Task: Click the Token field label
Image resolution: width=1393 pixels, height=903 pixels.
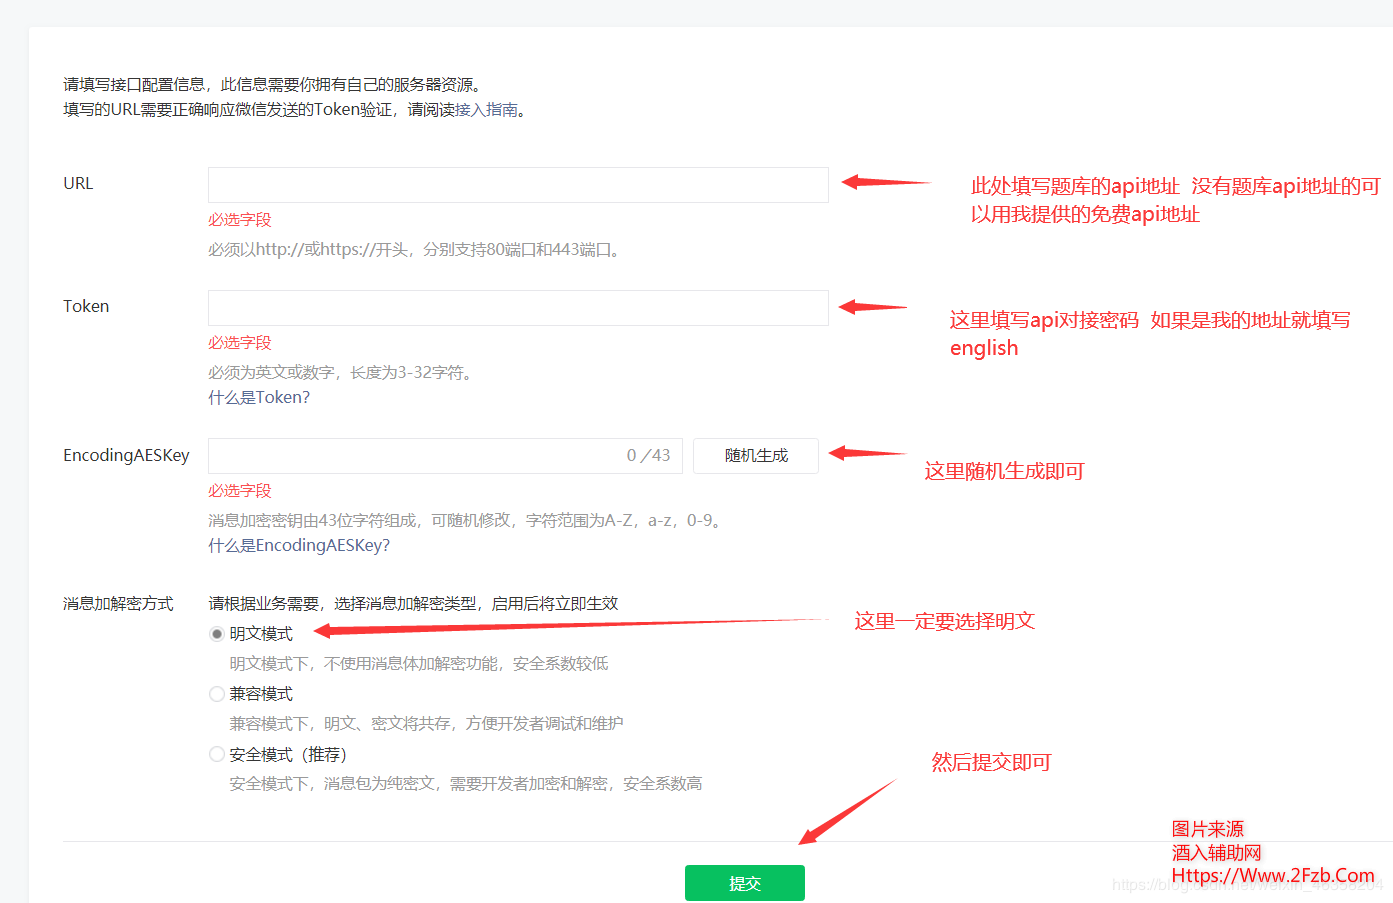Action: (86, 307)
